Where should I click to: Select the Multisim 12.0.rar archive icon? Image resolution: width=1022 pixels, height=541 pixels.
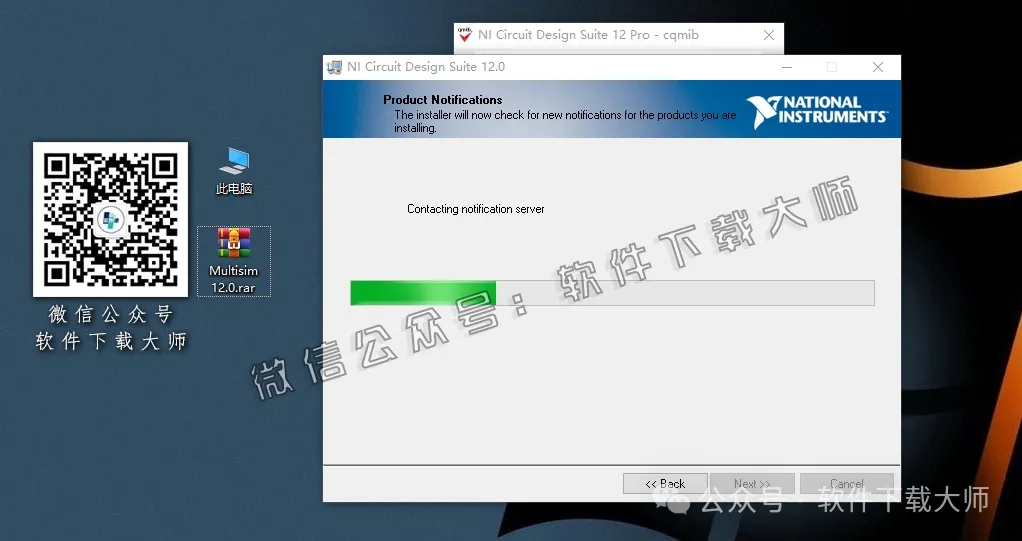(233, 260)
